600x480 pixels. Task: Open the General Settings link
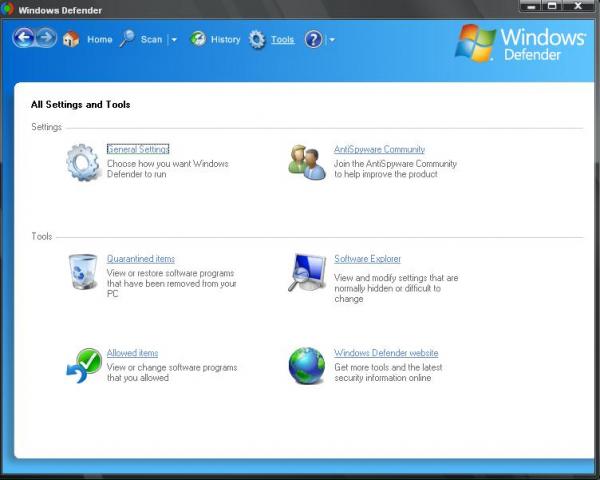click(138, 149)
